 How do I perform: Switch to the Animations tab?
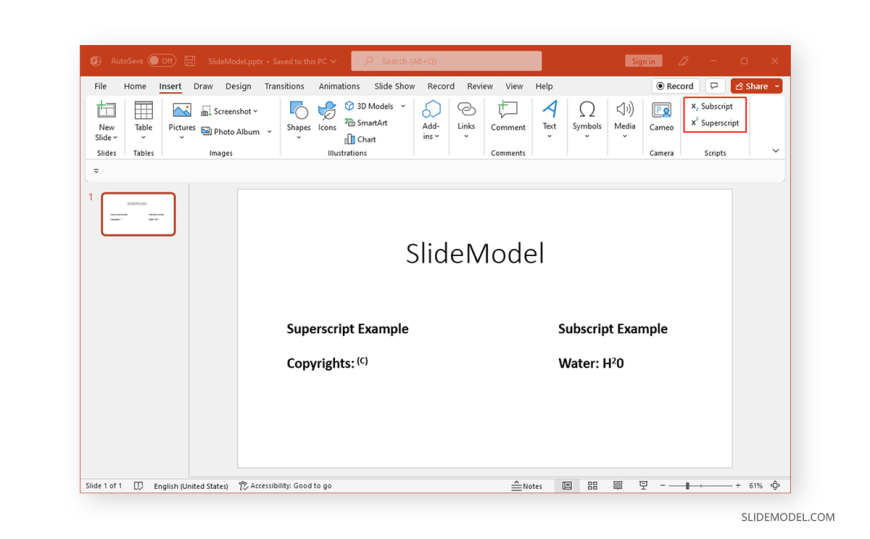339,86
